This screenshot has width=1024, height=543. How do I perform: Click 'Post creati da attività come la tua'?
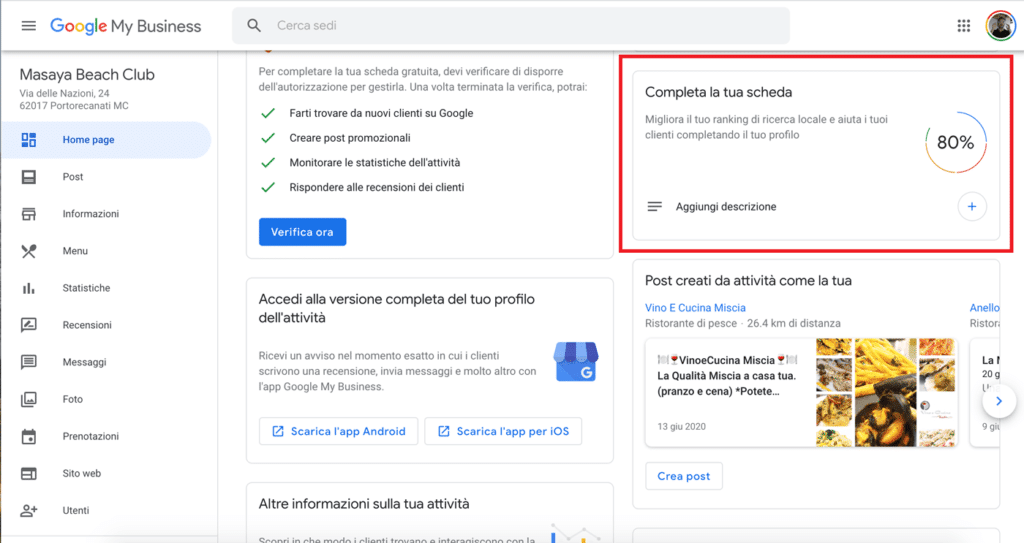click(748, 280)
